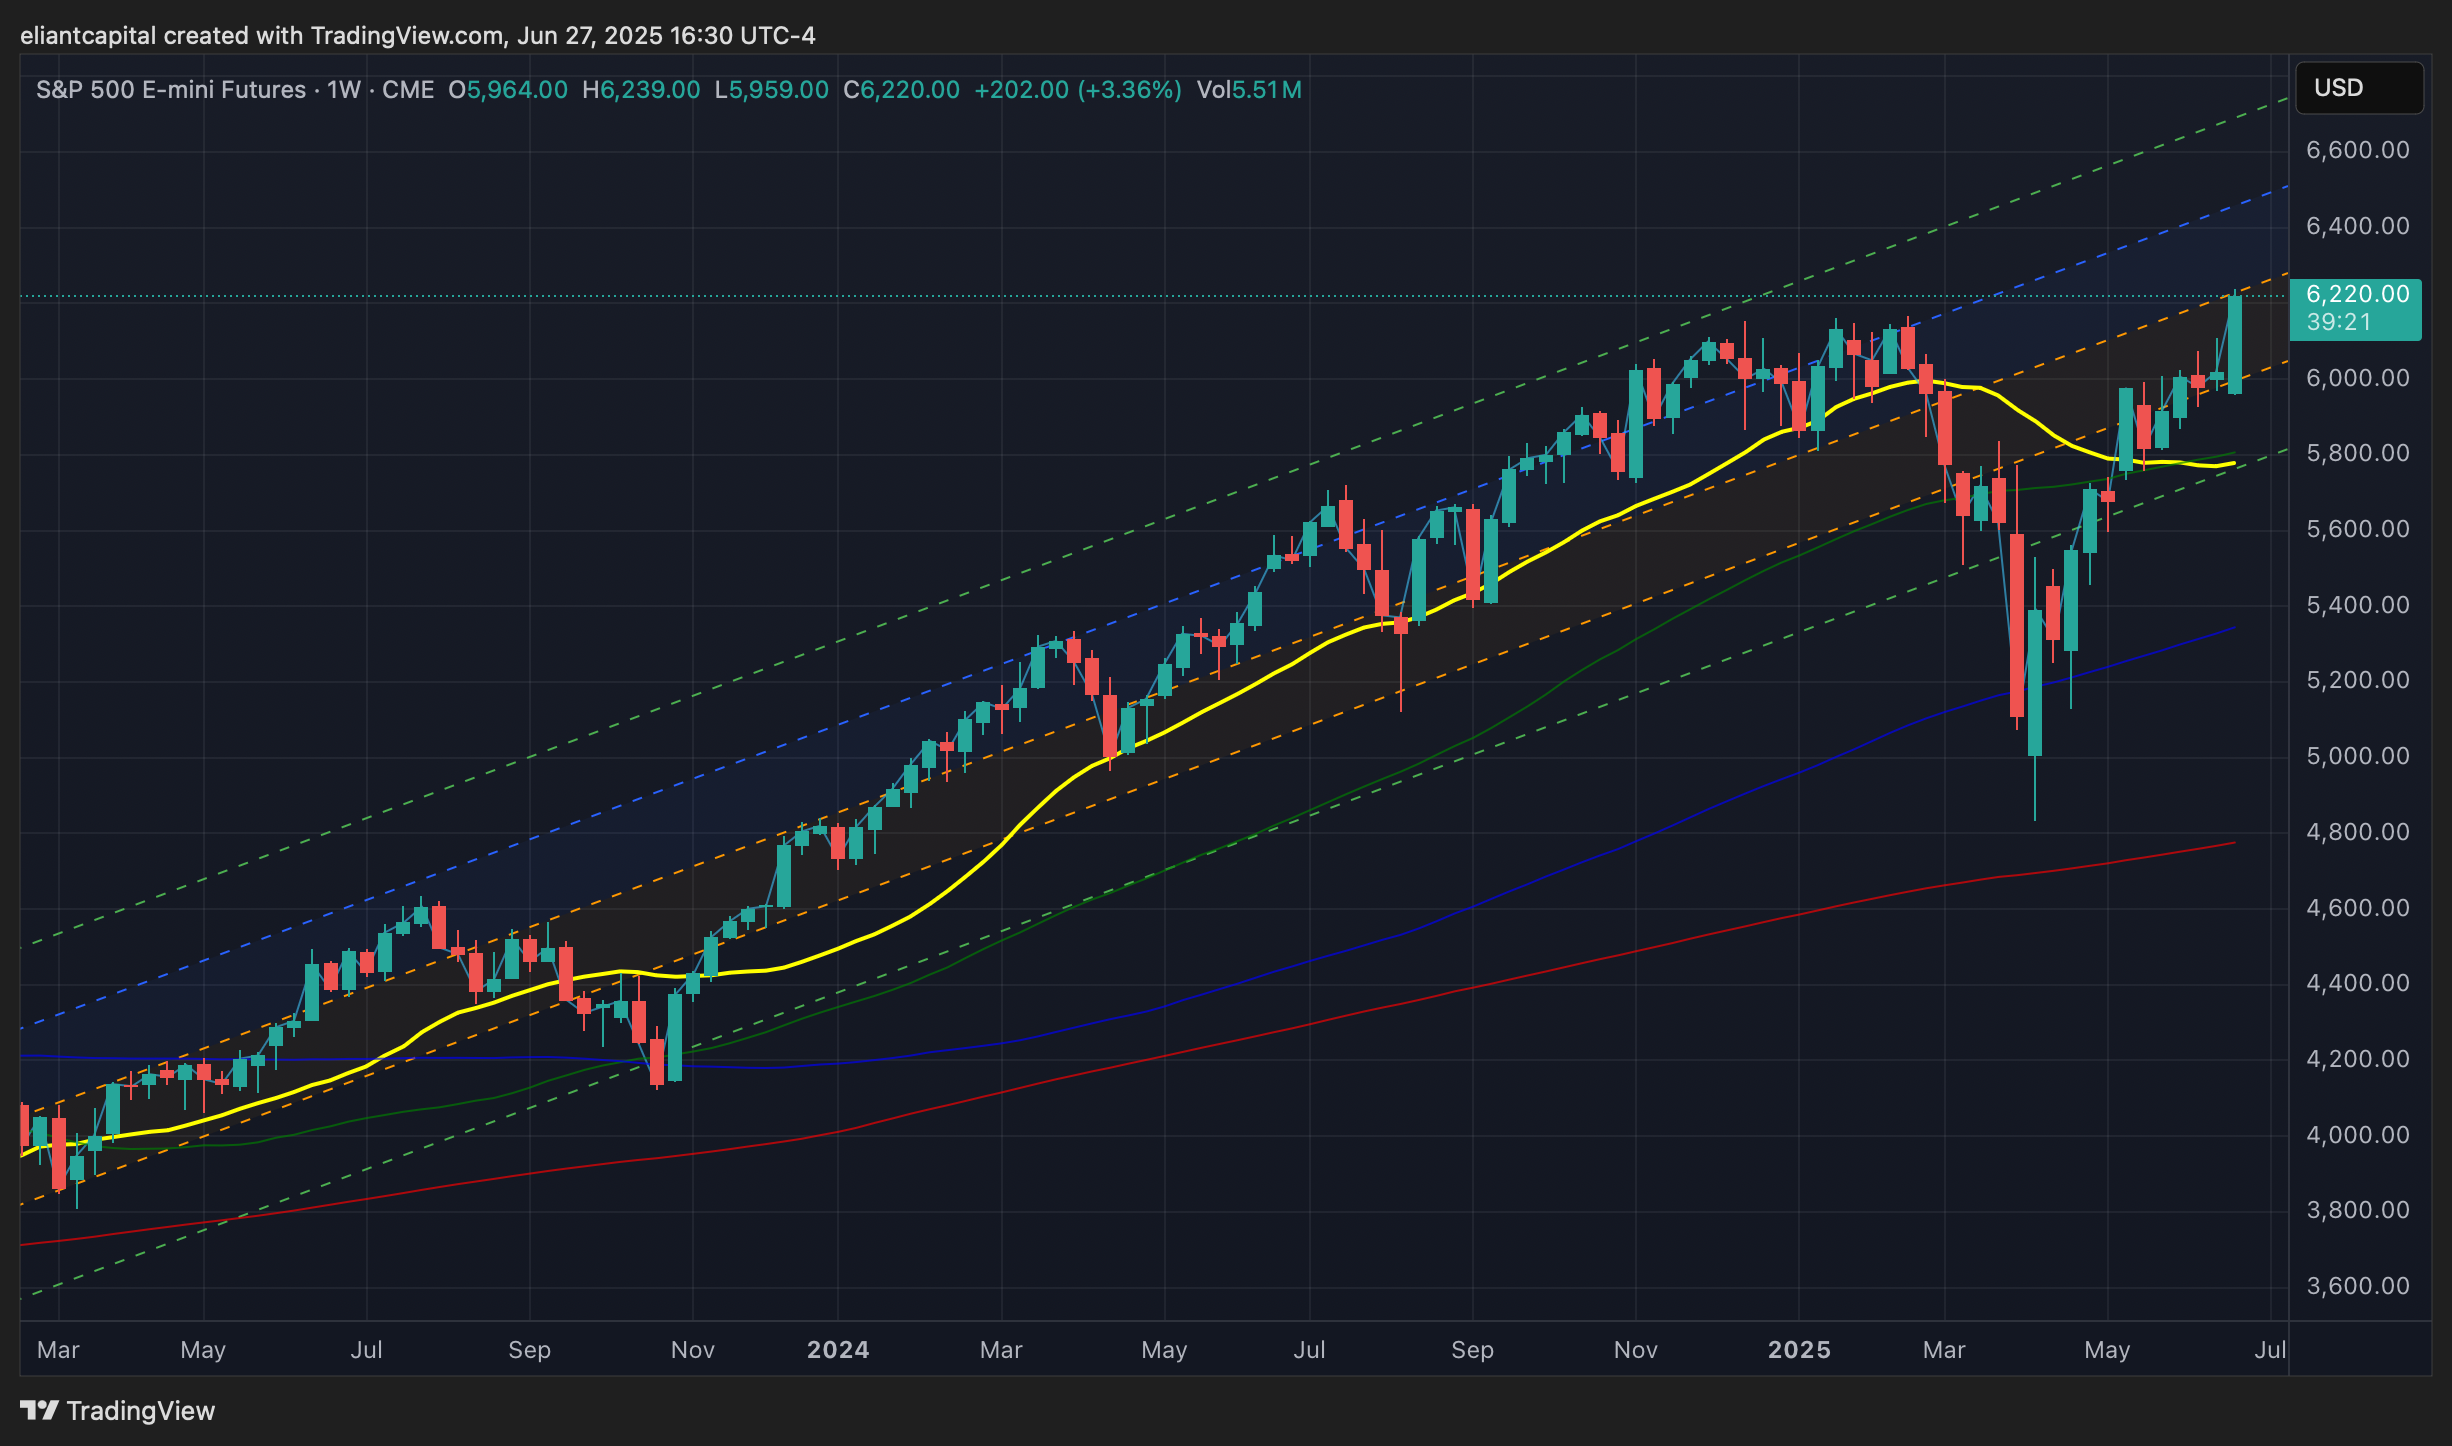
Task: Click the CME exchange label
Action: coord(408,90)
